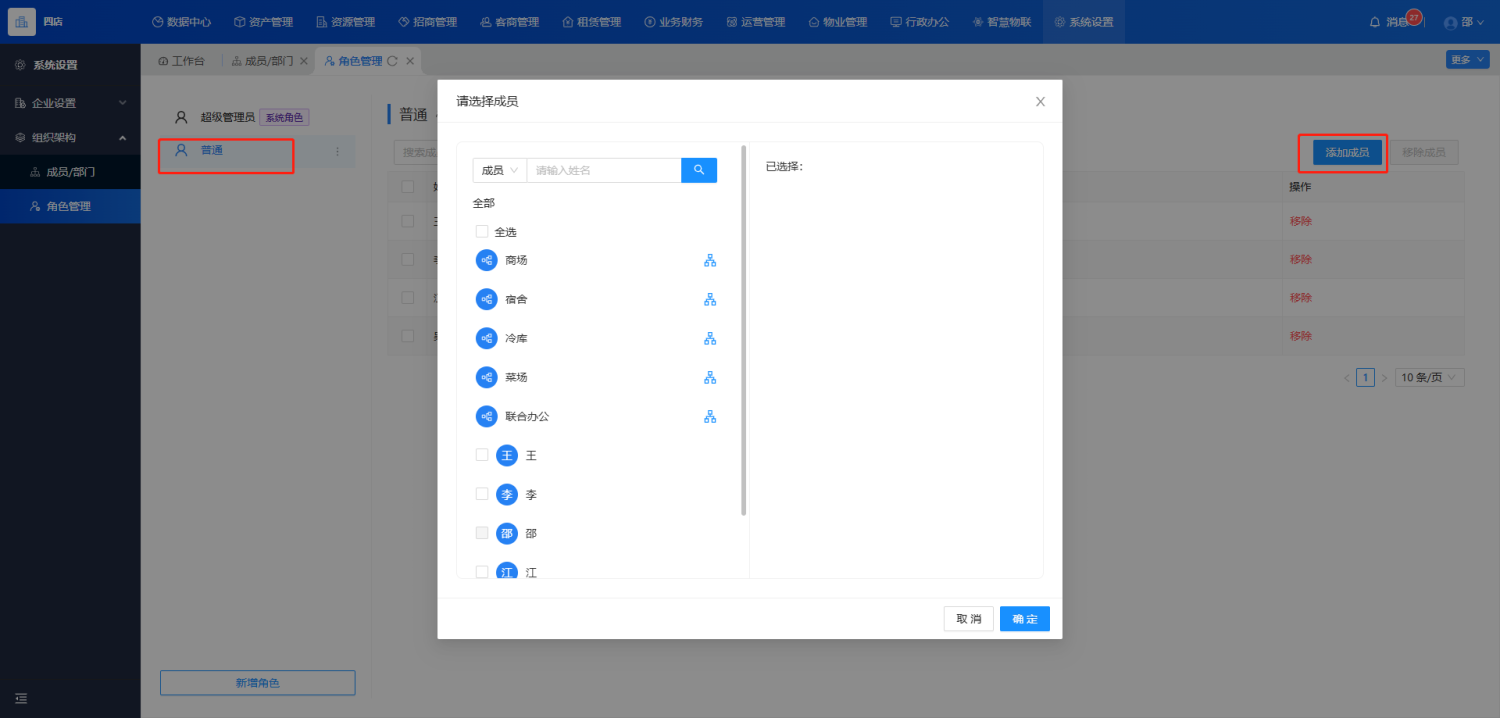Tick the checkbox for member 王
The image size is (1500, 718).
click(x=482, y=455)
